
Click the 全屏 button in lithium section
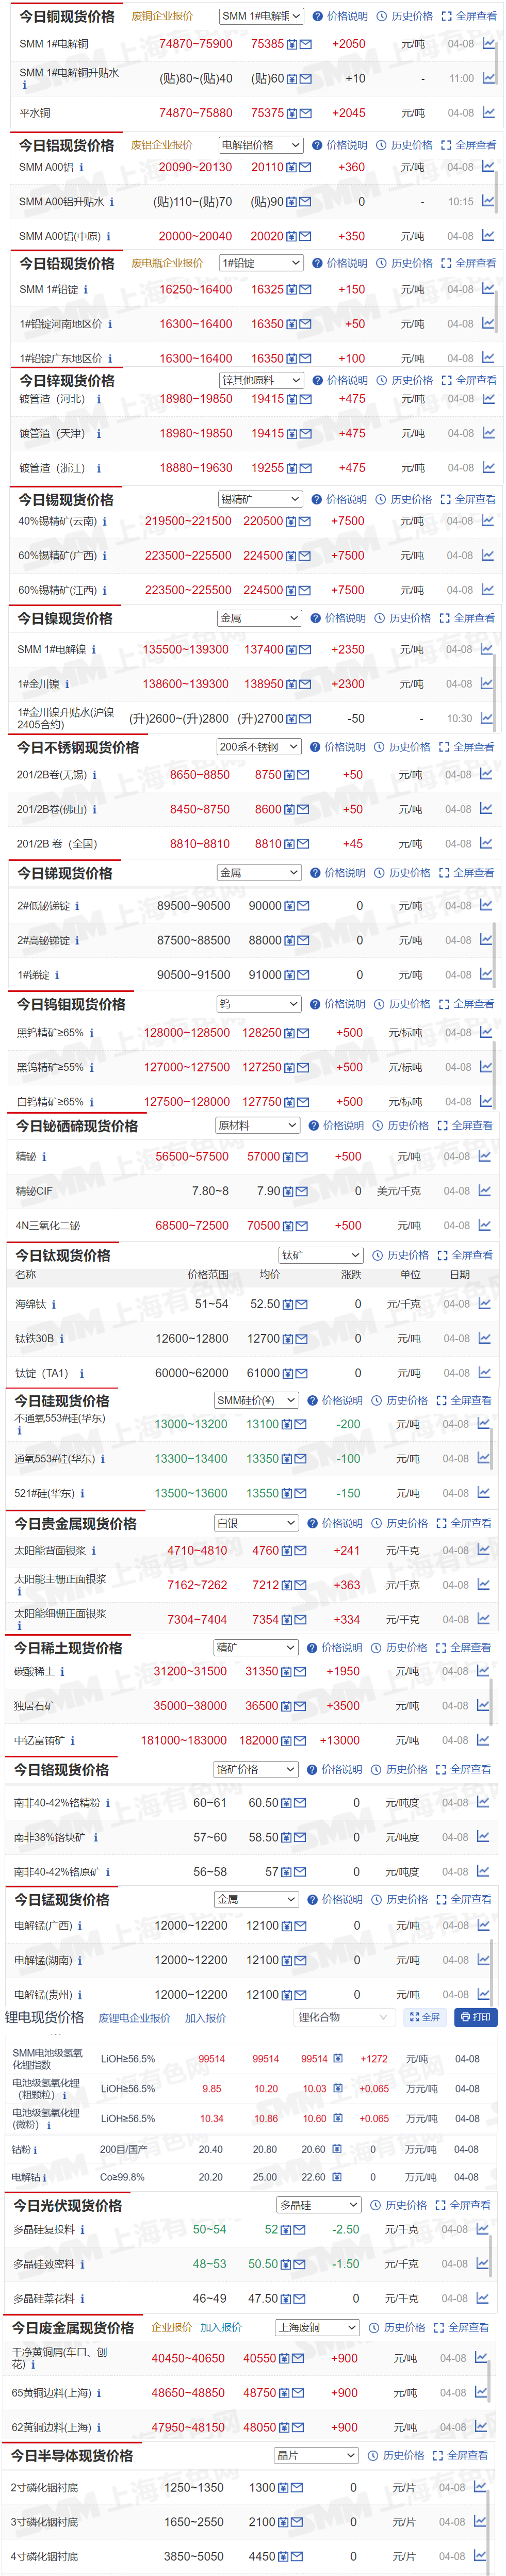pyautogui.click(x=425, y=2018)
